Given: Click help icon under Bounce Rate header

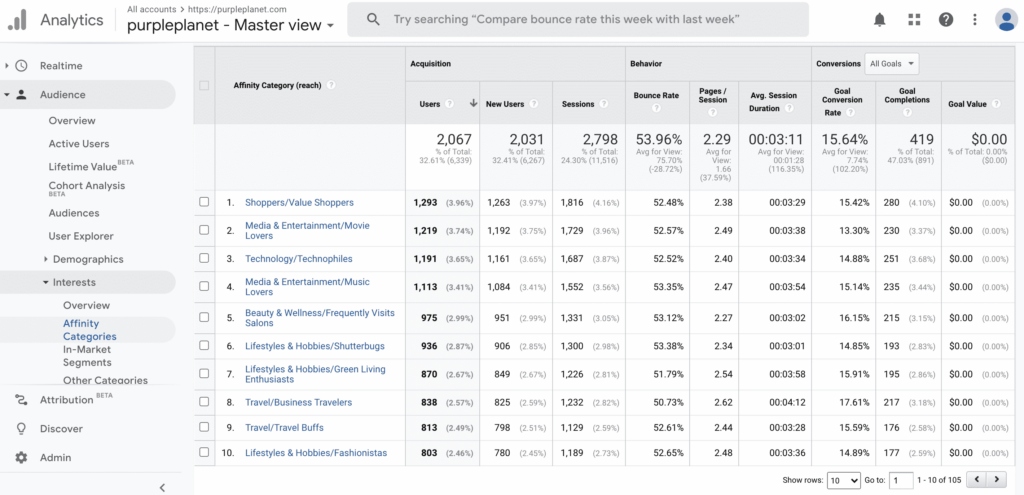Looking at the screenshot, I should pyautogui.click(x=656, y=108).
